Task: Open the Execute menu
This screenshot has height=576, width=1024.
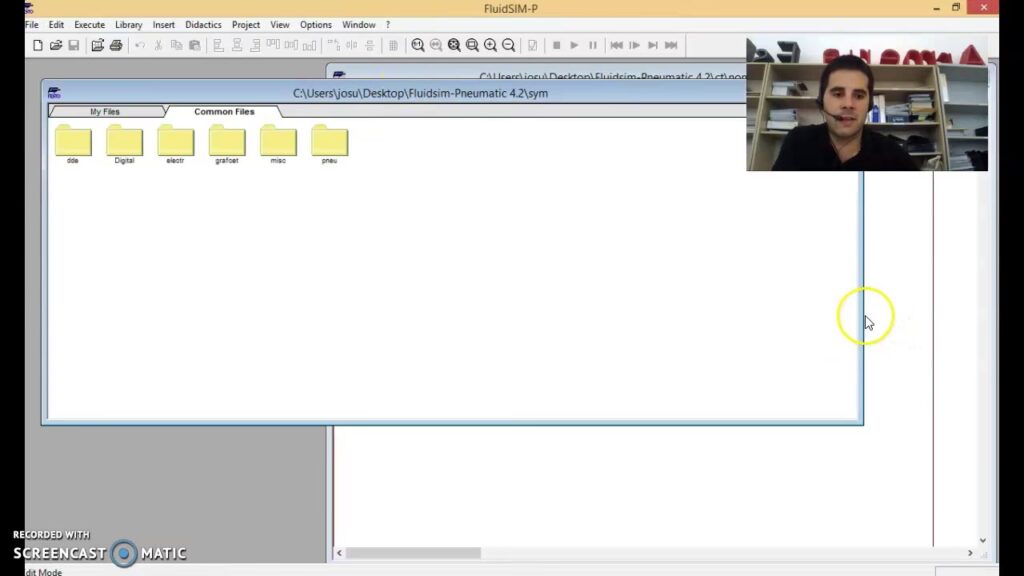Action: coord(89,25)
